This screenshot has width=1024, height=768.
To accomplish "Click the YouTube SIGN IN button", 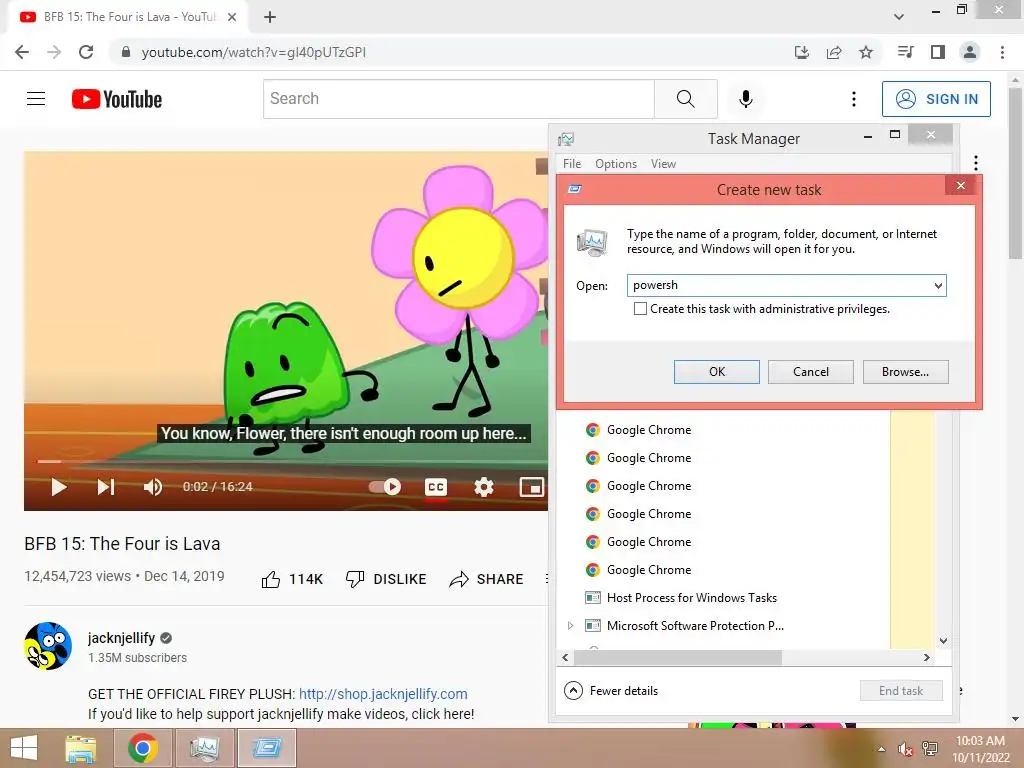I will (936, 99).
